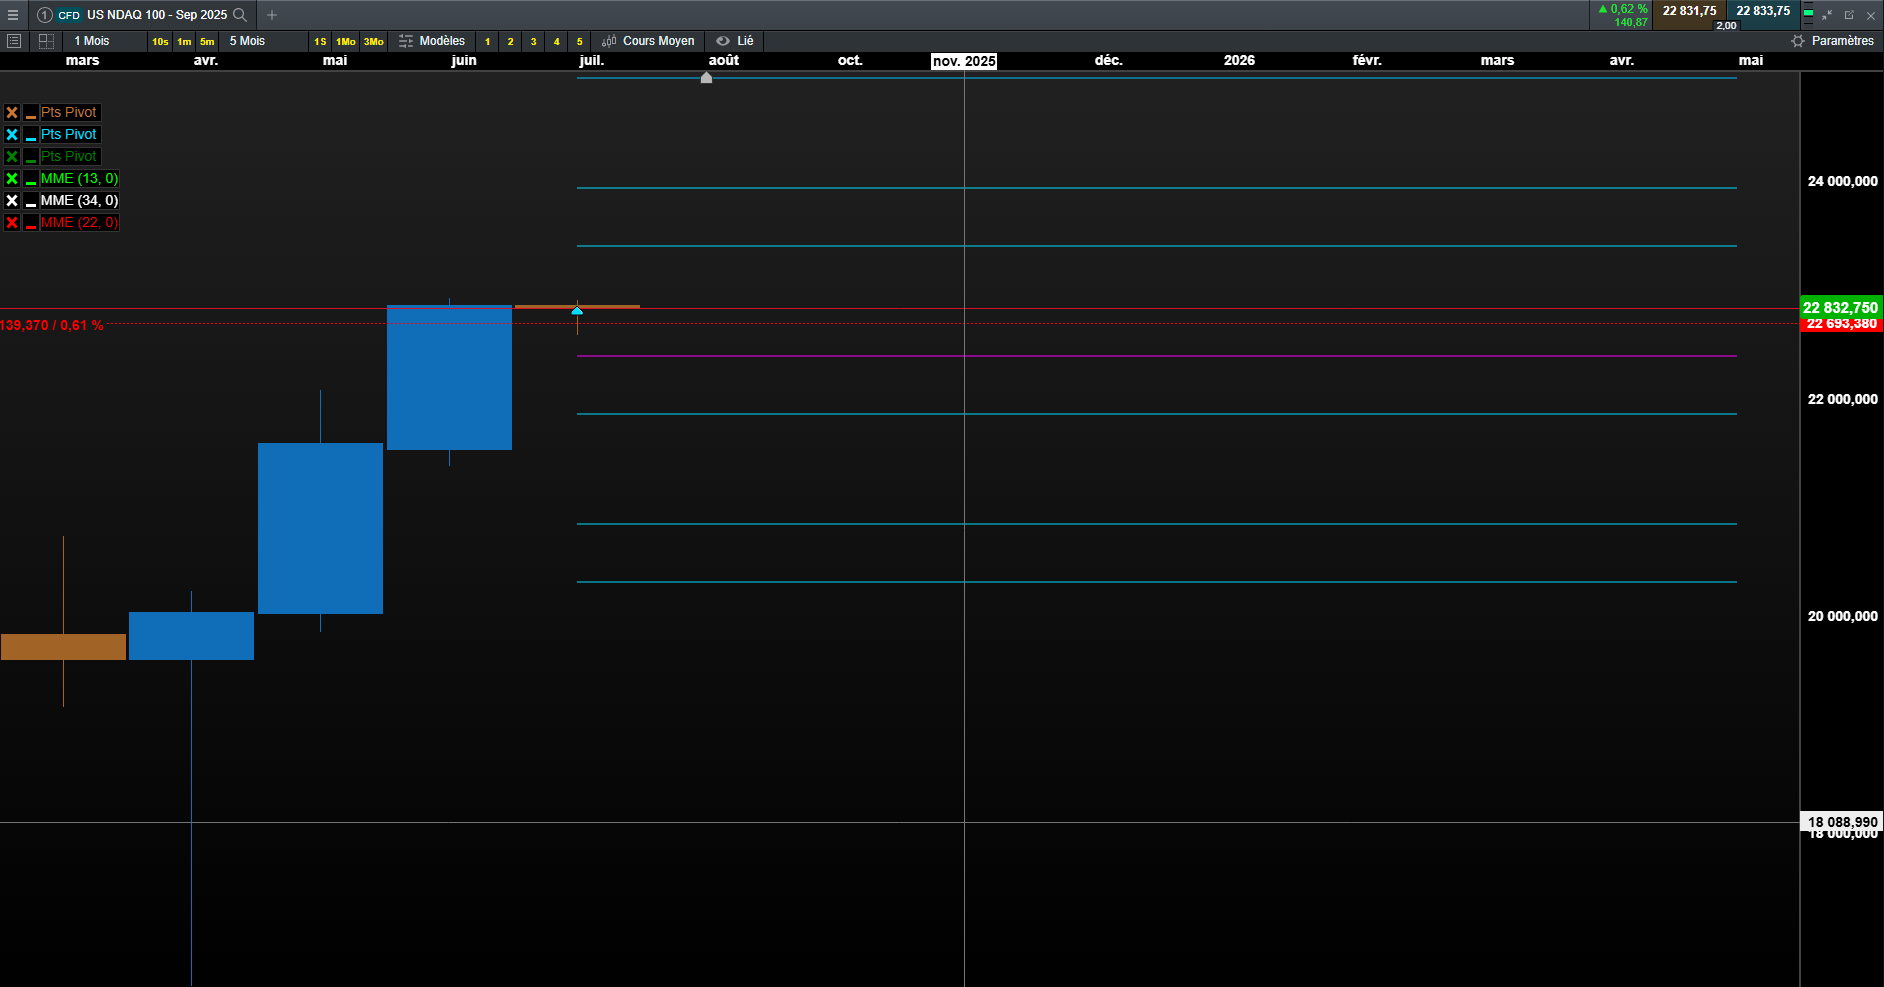Remove the dark green Pts Pivot indicator

12,157
